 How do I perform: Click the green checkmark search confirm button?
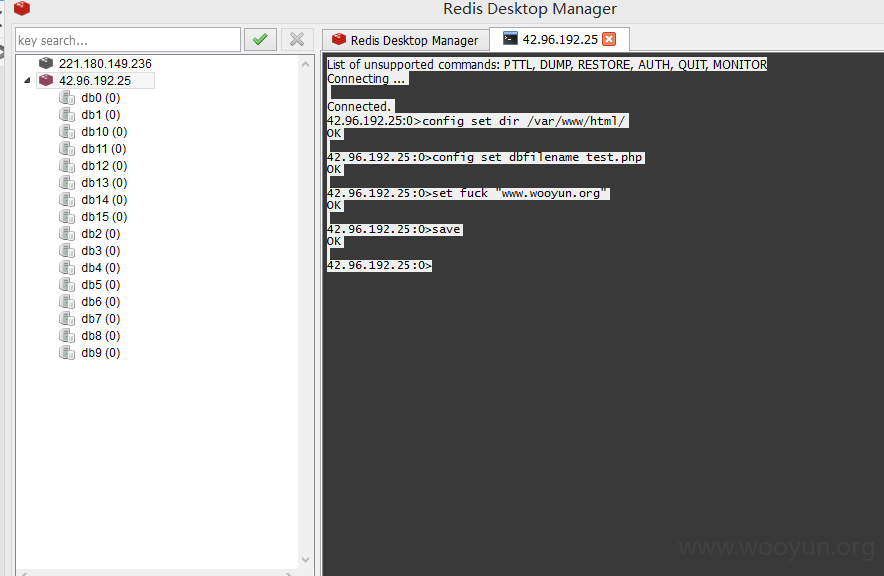[x=260, y=39]
